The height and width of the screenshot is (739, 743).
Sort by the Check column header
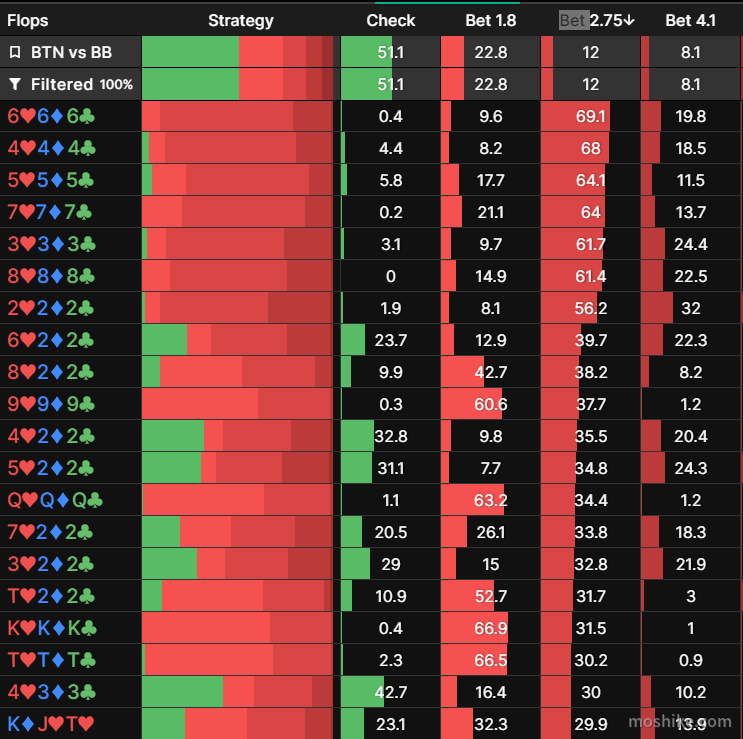pyautogui.click(x=390, y=20)
